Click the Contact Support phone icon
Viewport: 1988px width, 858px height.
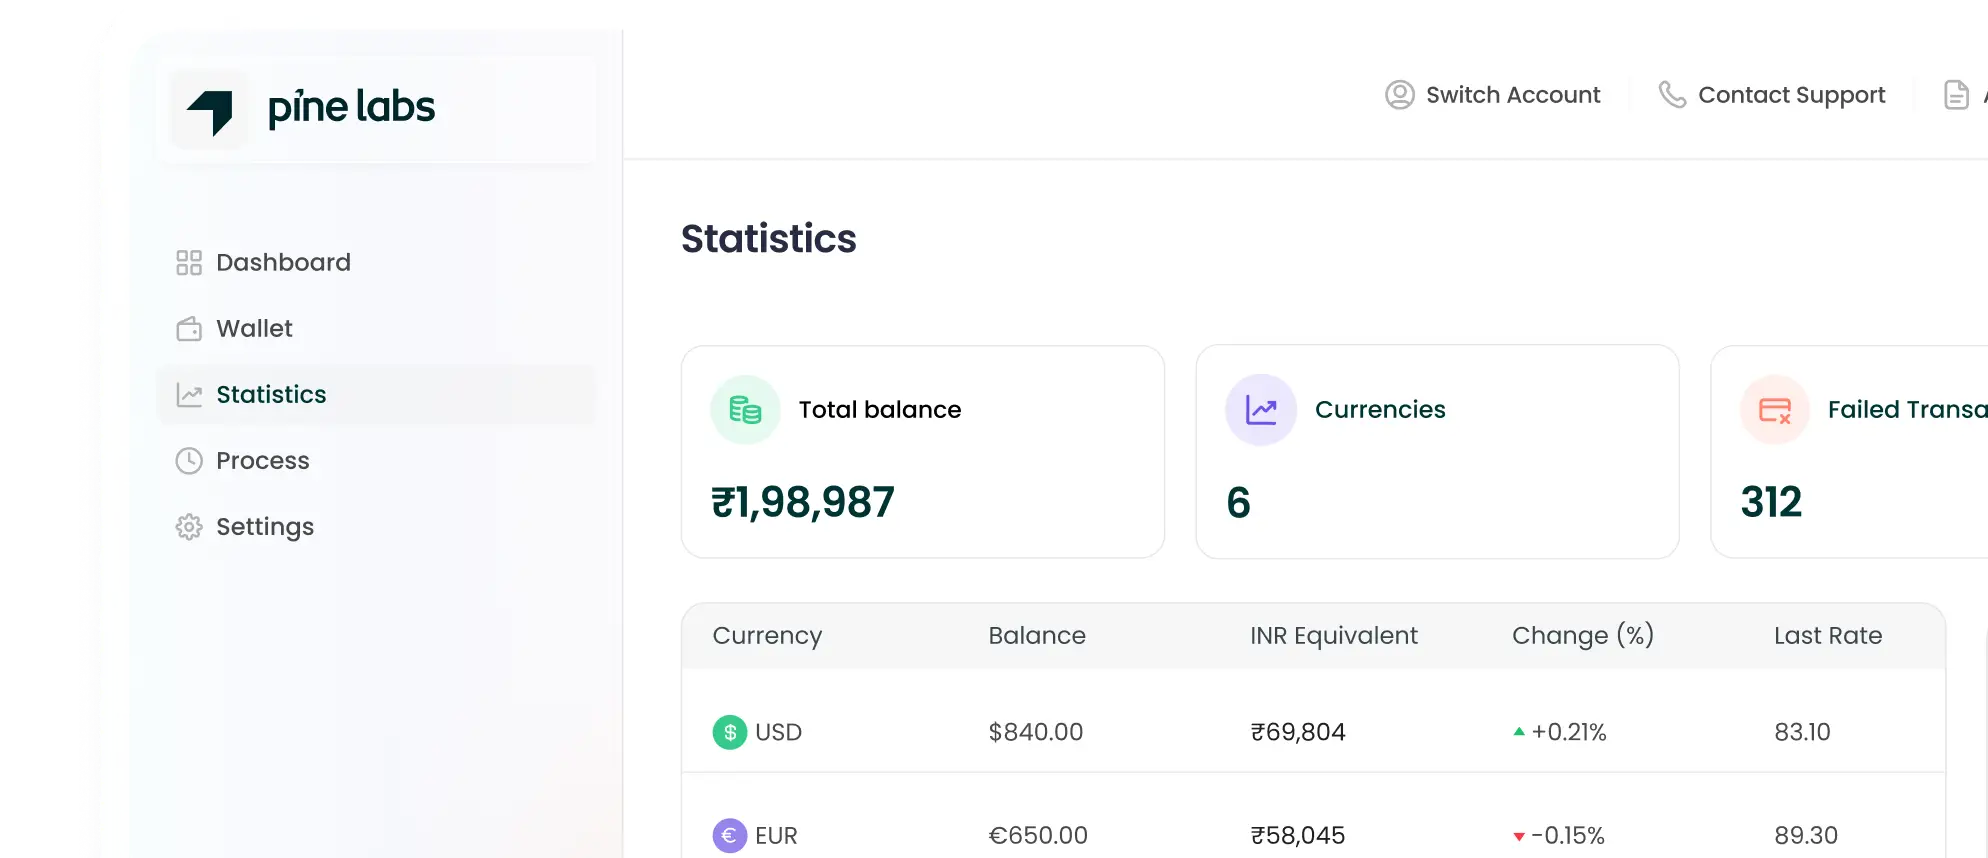pyautogui.click(x=1672, y=95)
